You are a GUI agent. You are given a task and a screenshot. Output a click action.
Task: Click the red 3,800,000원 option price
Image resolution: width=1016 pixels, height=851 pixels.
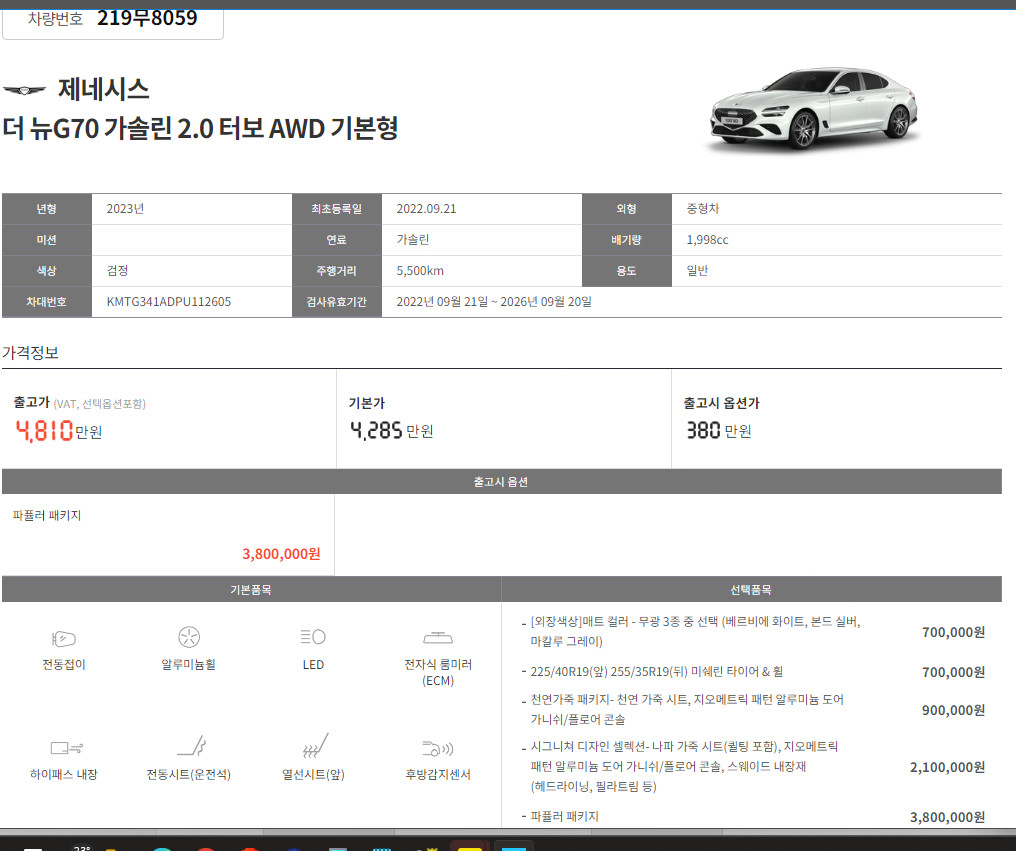[x=281, y=554]
